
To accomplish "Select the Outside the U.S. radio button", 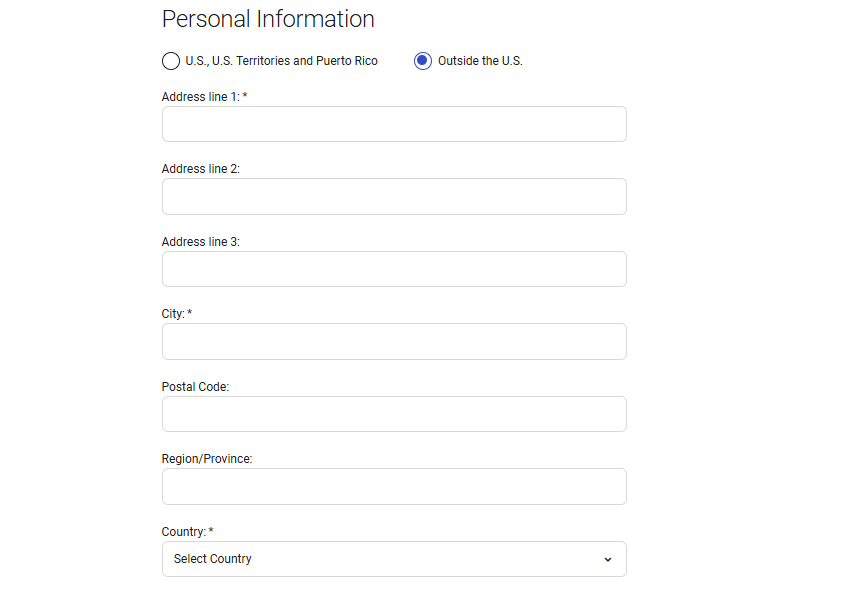I will (x=423, y=61).
